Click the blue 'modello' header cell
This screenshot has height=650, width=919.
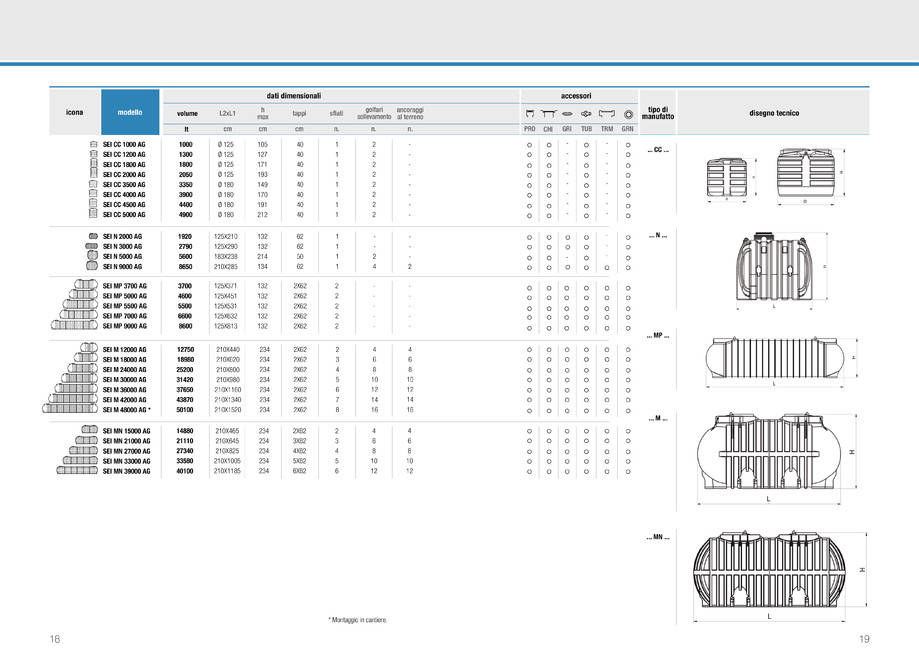[x=130, y=113]
